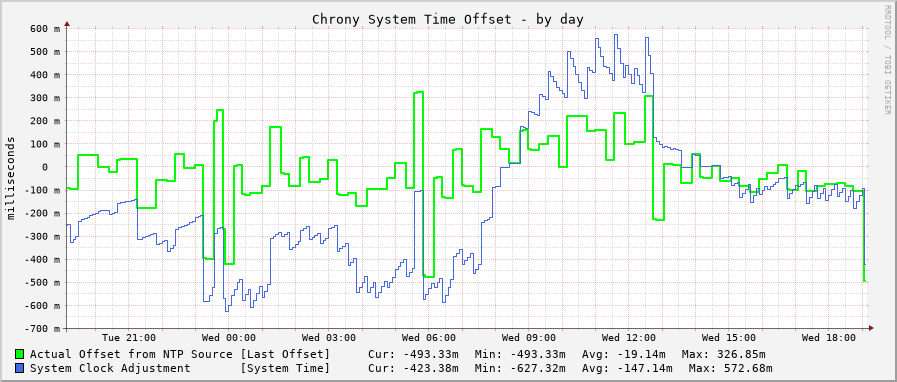Select the 'Cur: -423.38m' value
The image size is (897, 382).
click(413, 368)
